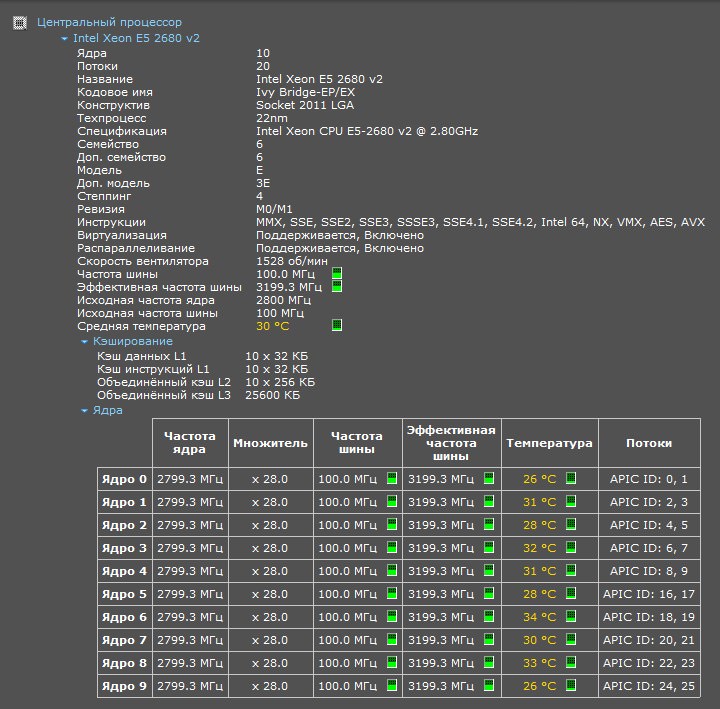Select the Скорость вентилятора value 1528 об/мин
This screenshot has width=720, height=709.
coord(292,261)
